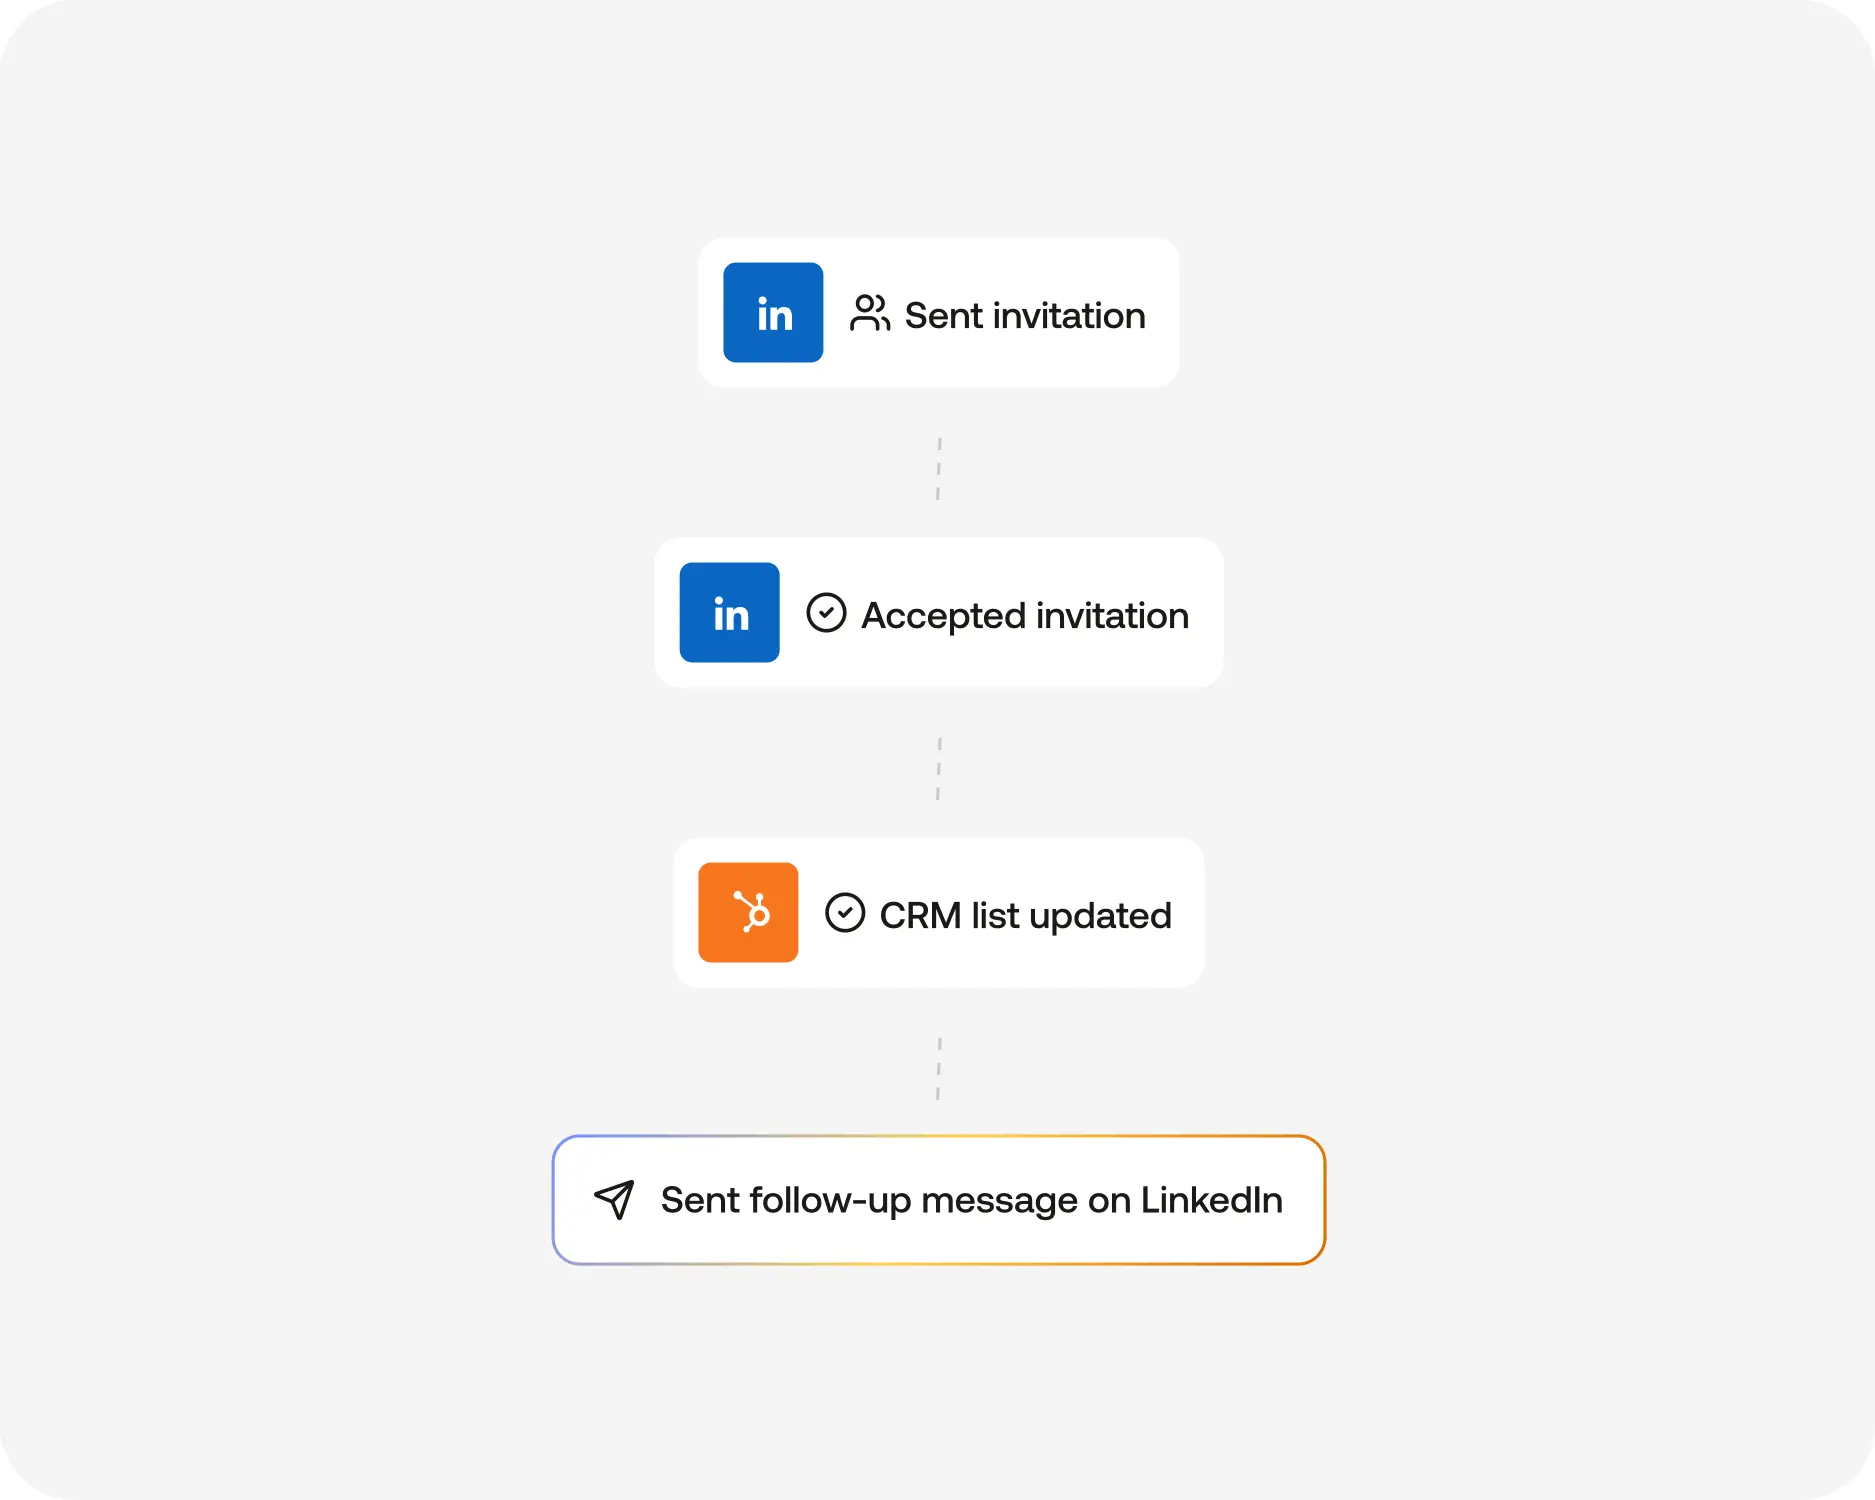Select the follow-up message card's left padding
Screen dimensions: 1875x1500
click(572, 1200)
